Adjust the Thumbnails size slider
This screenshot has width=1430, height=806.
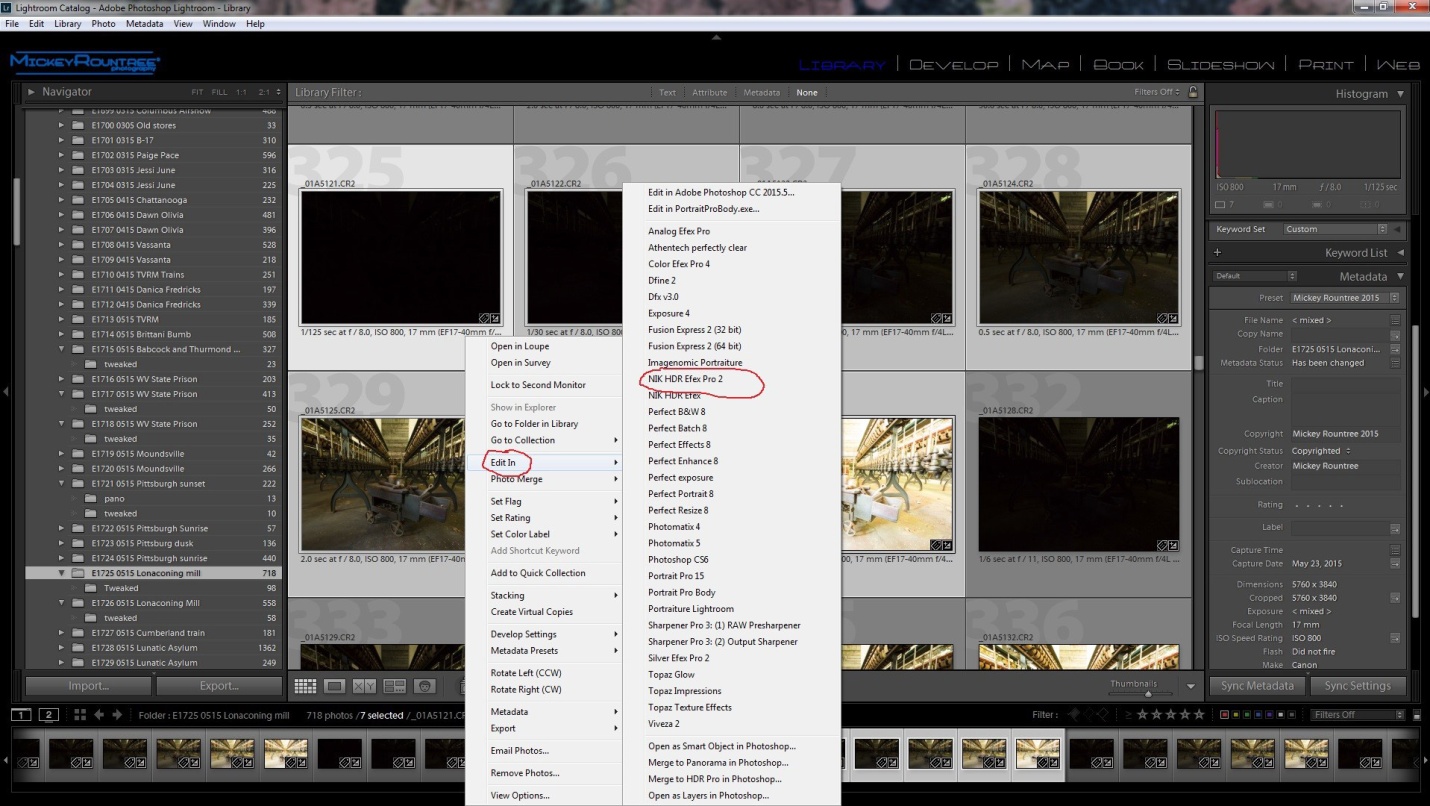(x=1147, y=693)
